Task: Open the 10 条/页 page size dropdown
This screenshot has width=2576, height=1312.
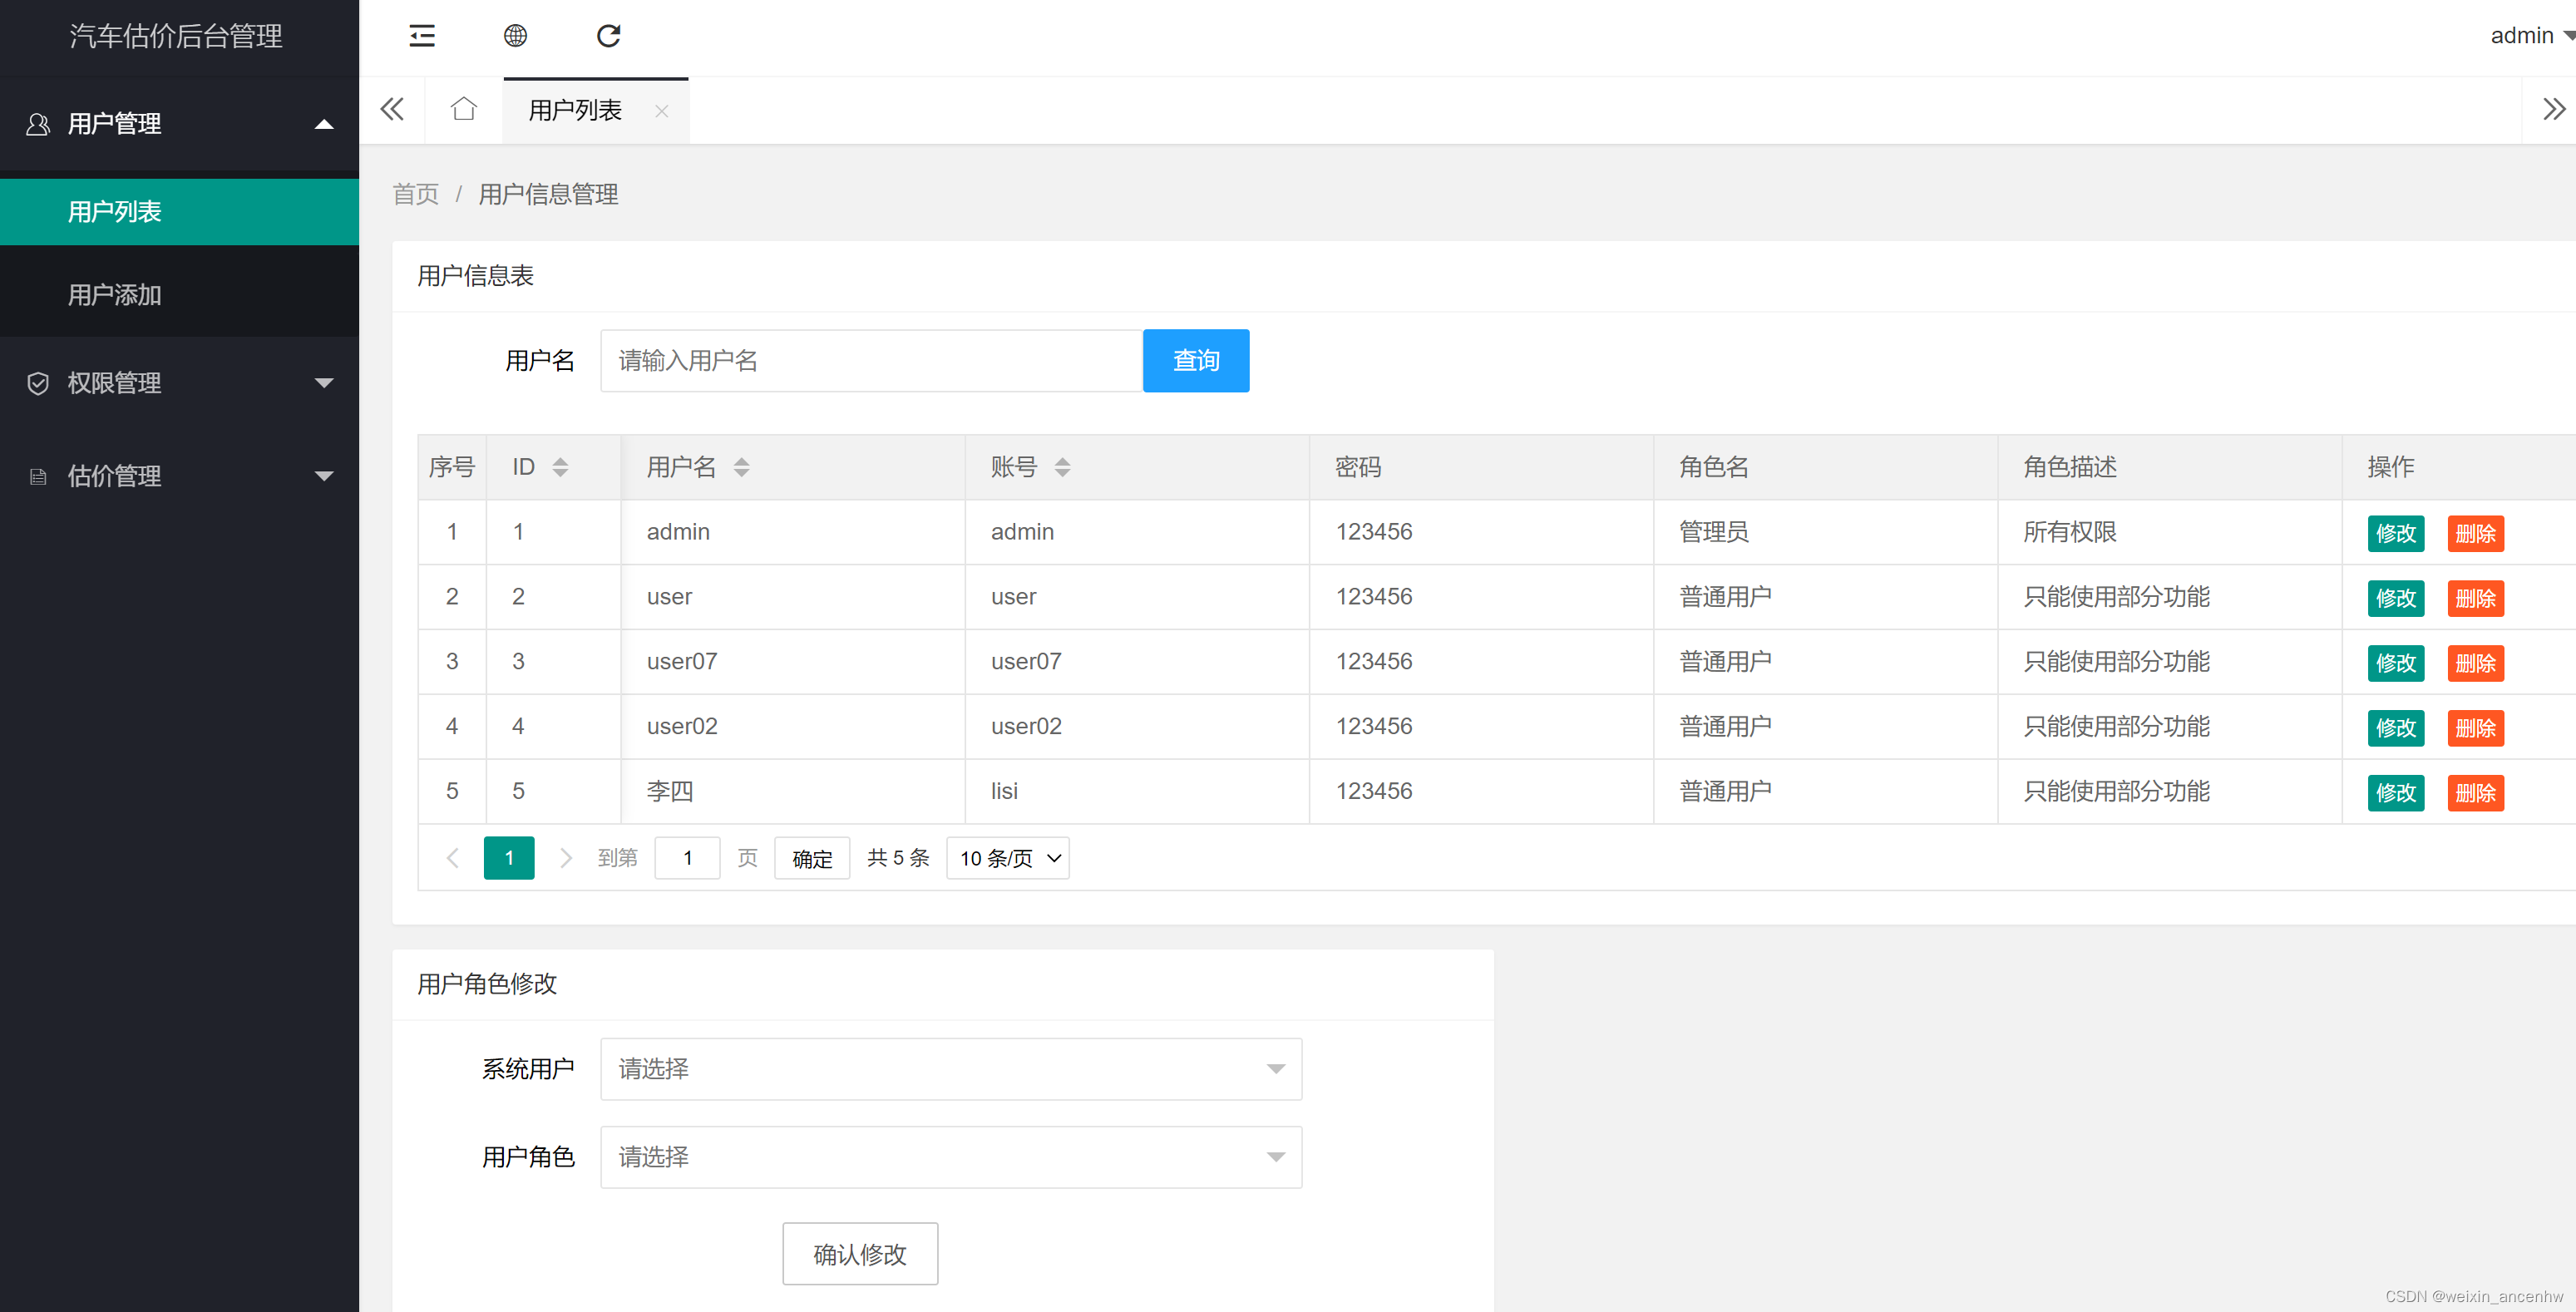Action: tap(1007, 858)
